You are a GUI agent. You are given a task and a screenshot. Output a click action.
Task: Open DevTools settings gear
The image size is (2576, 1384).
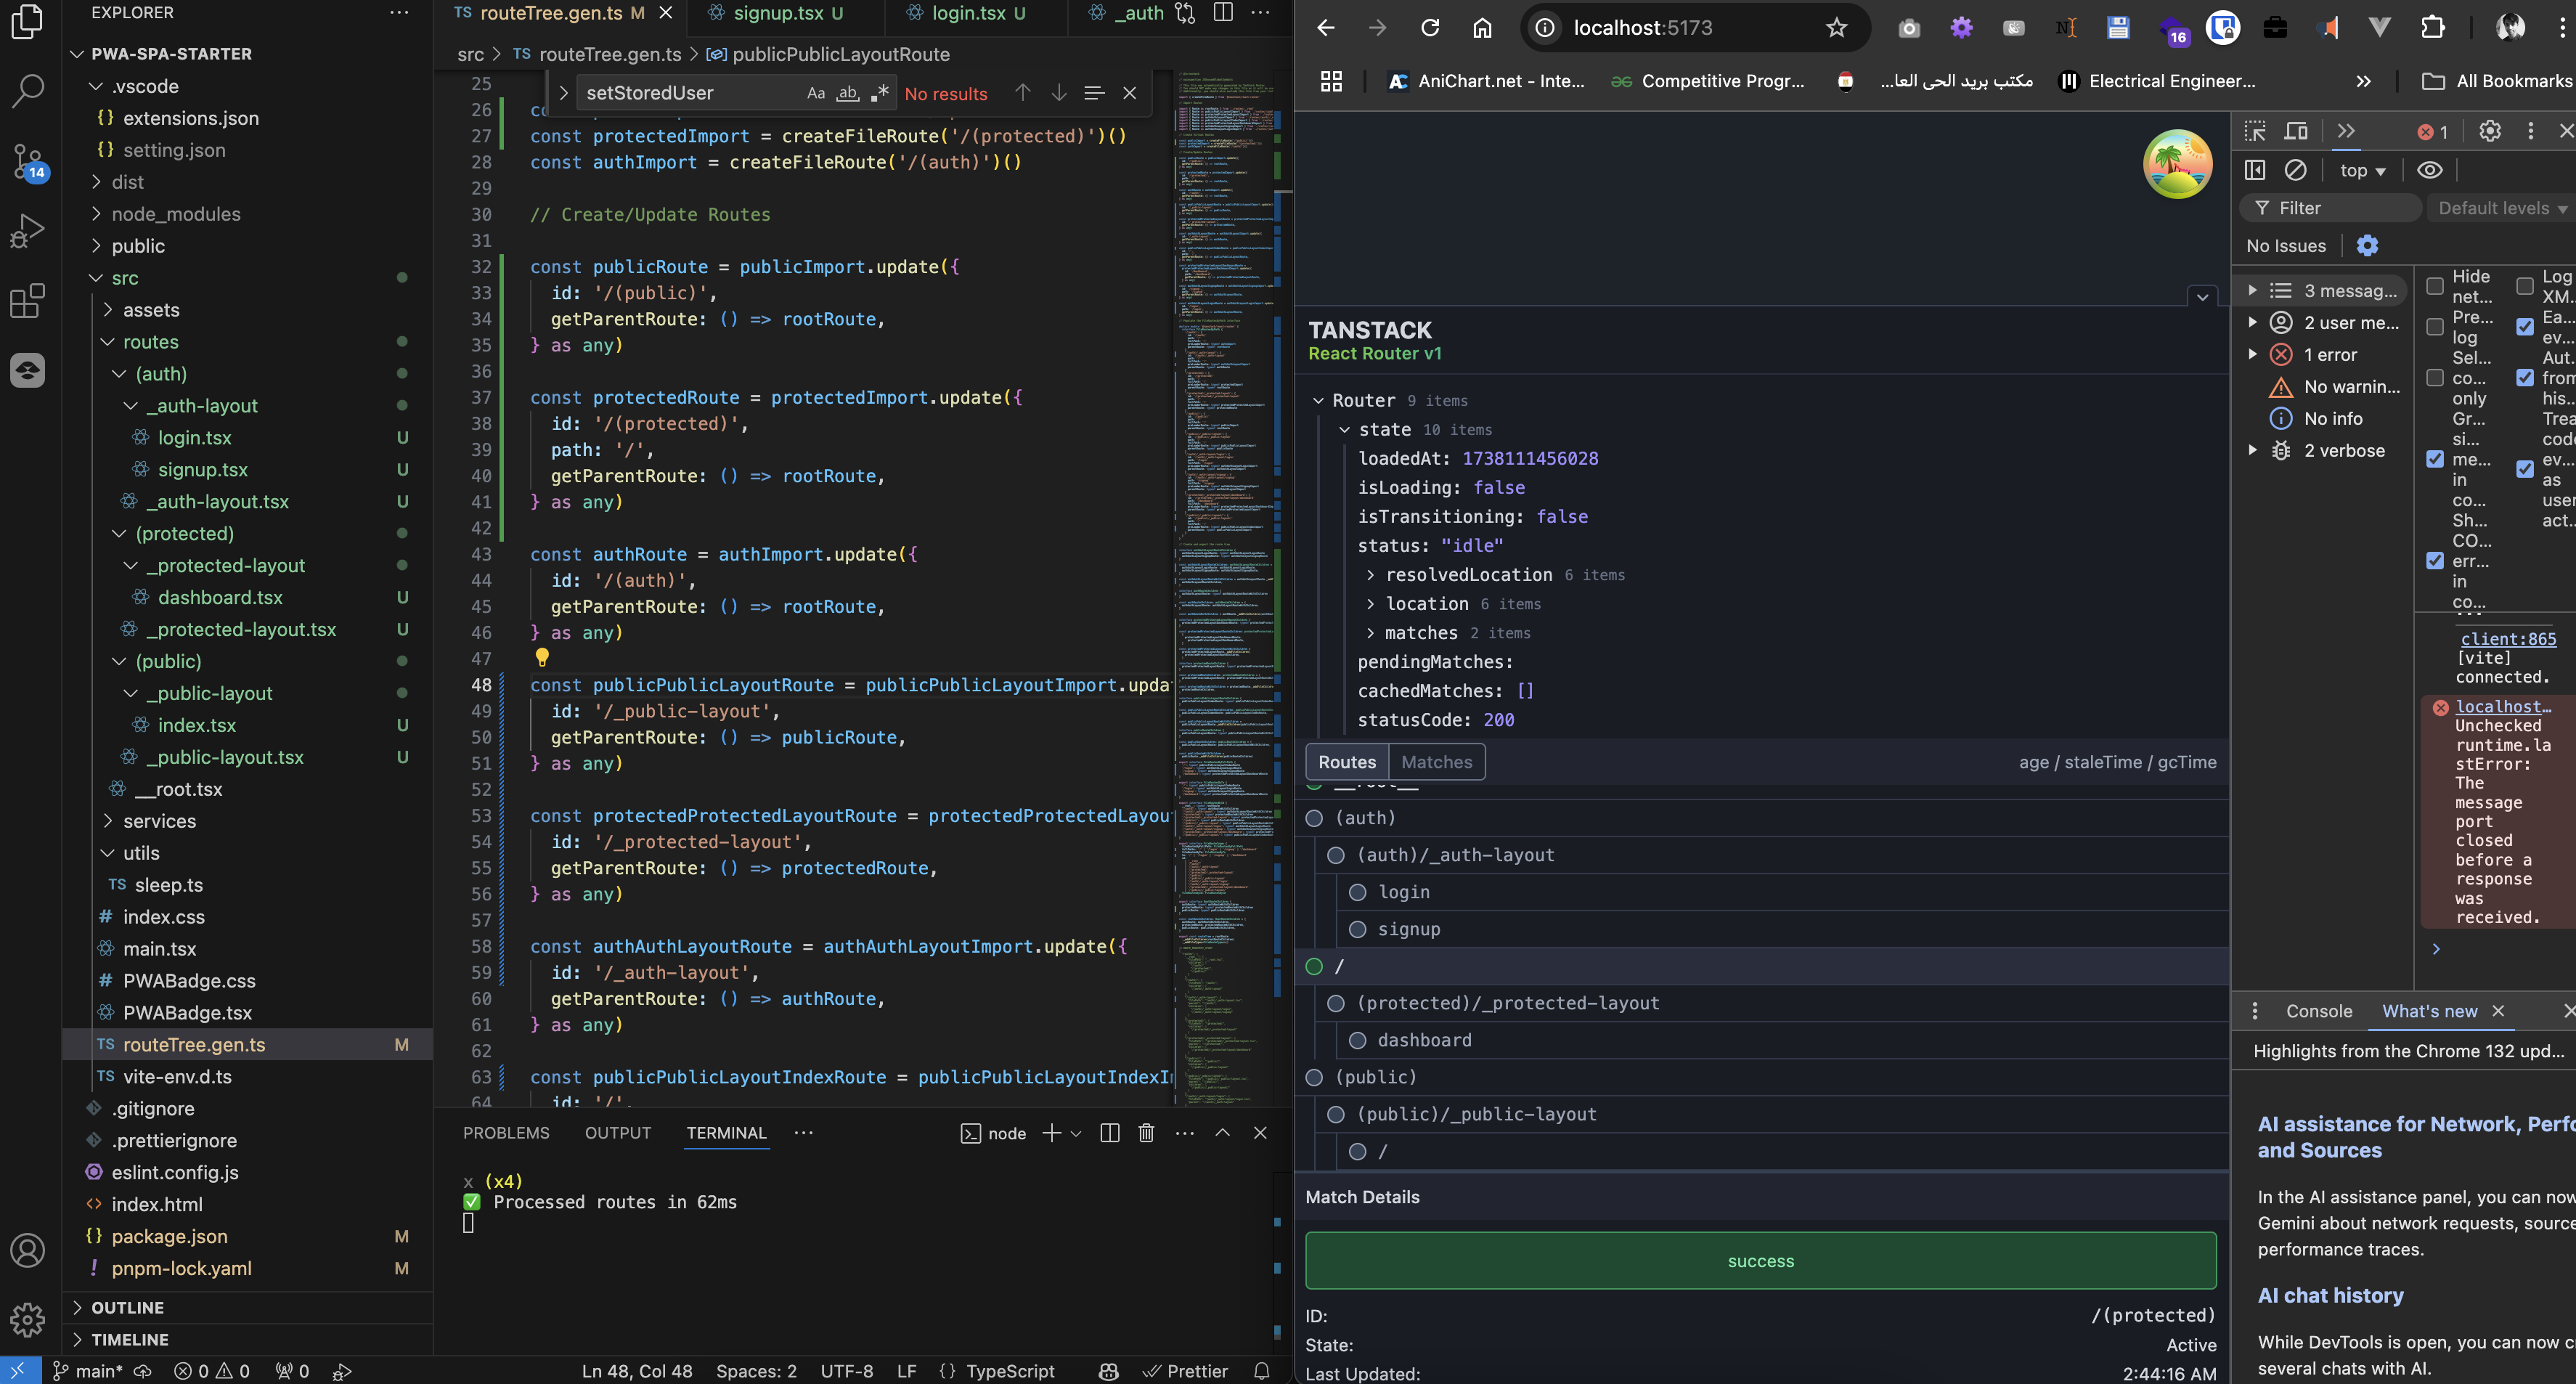(2490, 131)
